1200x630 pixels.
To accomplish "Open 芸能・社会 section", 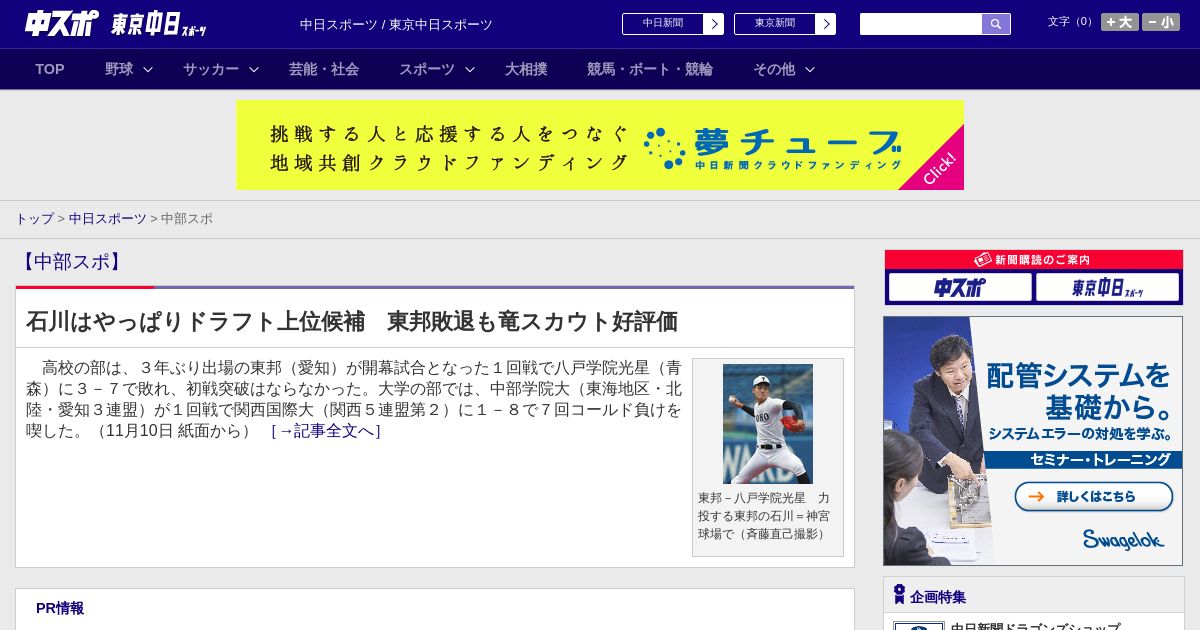I will (324, 69).
